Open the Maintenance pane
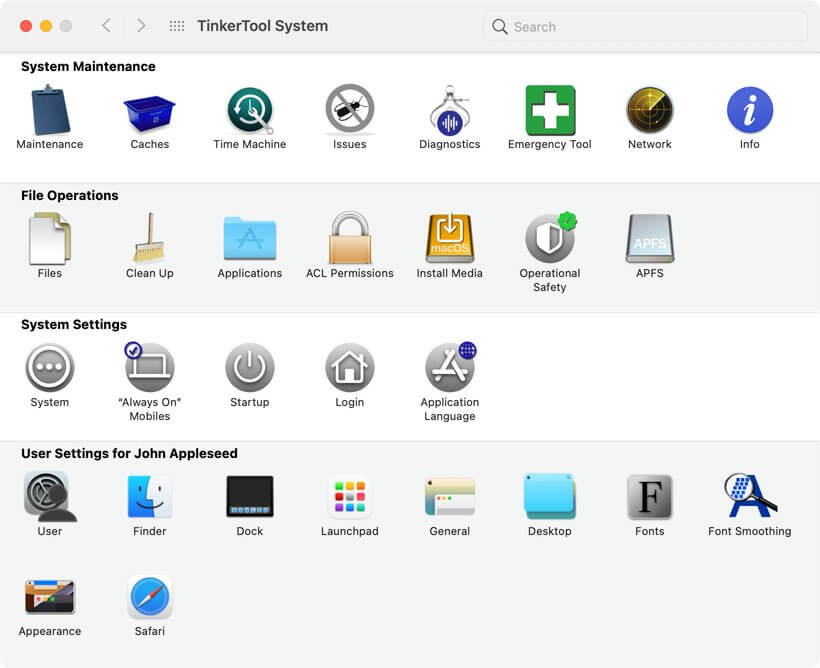The width and height of the screenshot is (820, 668). [x=49, y=112]
